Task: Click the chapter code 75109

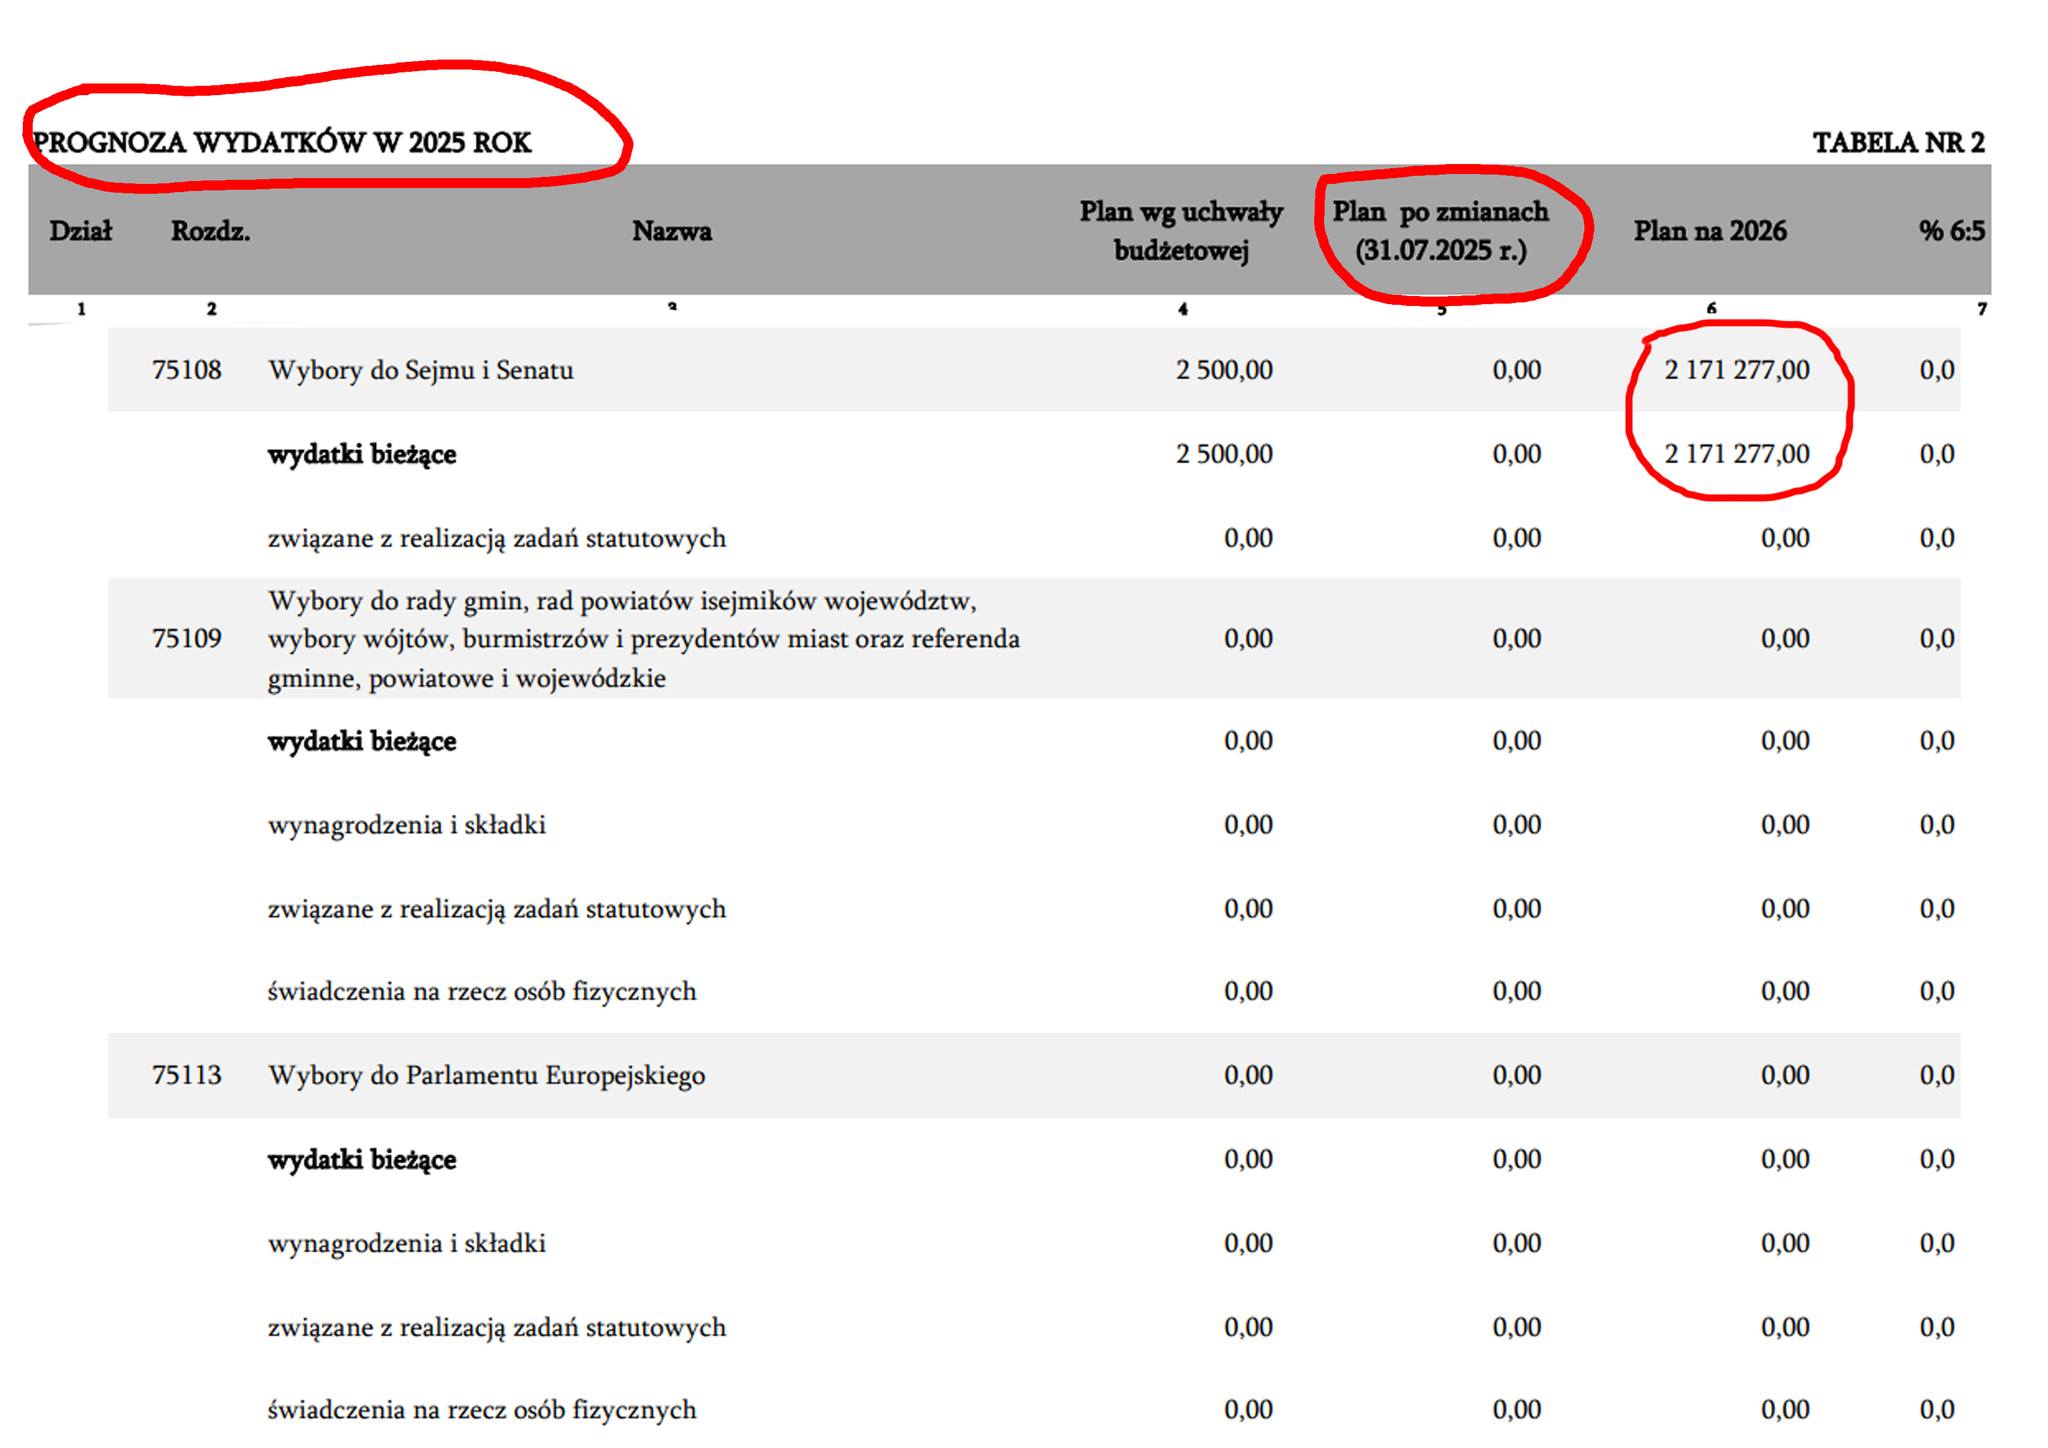Action: [x=187, y=638]
